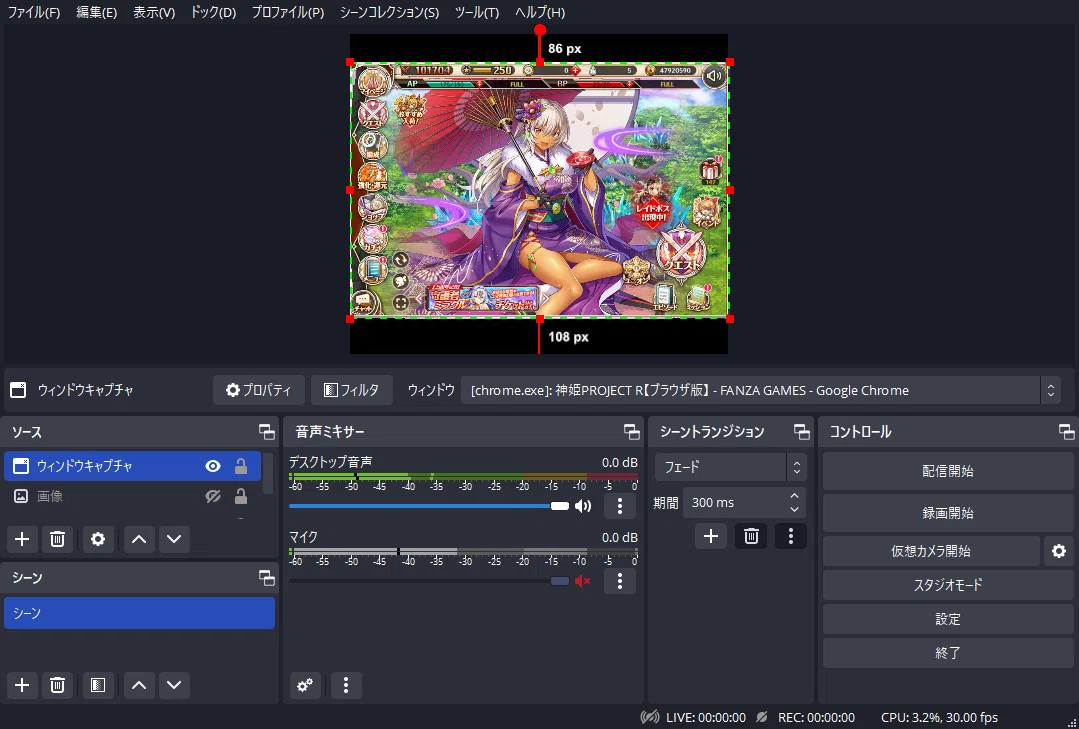Remove transition with trash icon
Image resolution: width=1079 pixels, height=729 pixels.
[x=751, y=536]
